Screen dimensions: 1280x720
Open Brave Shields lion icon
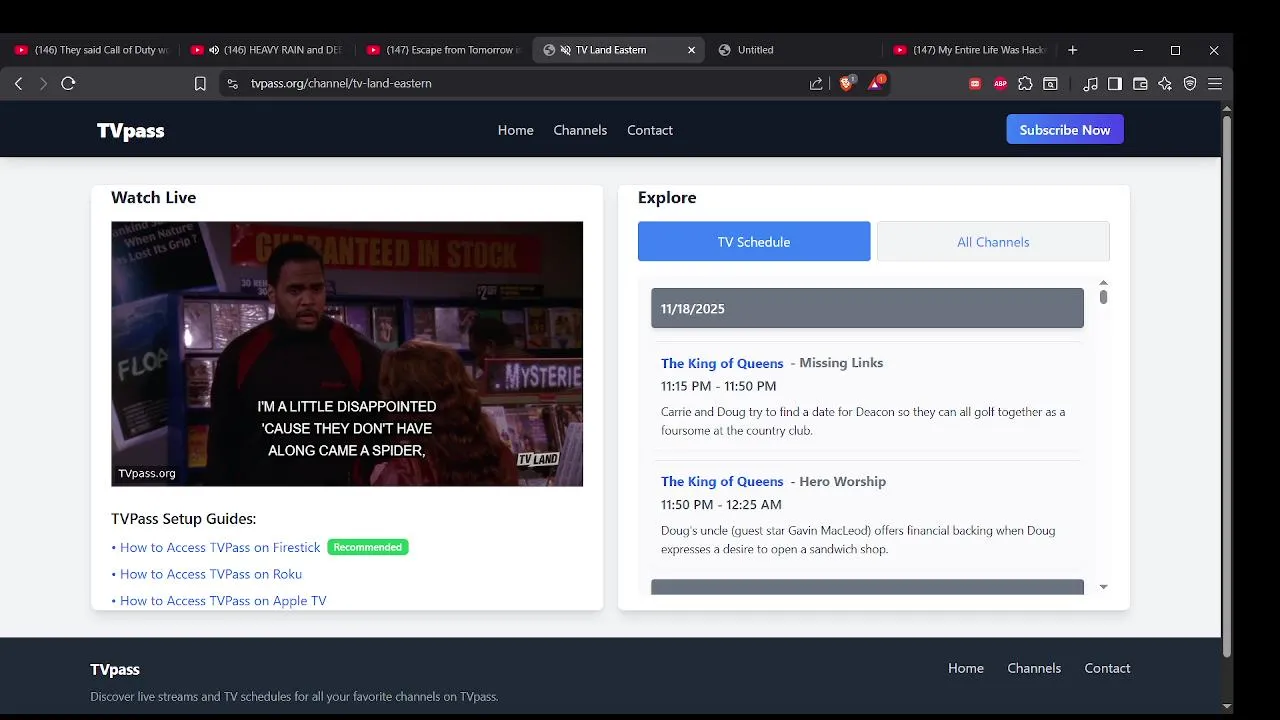point(846,84)
